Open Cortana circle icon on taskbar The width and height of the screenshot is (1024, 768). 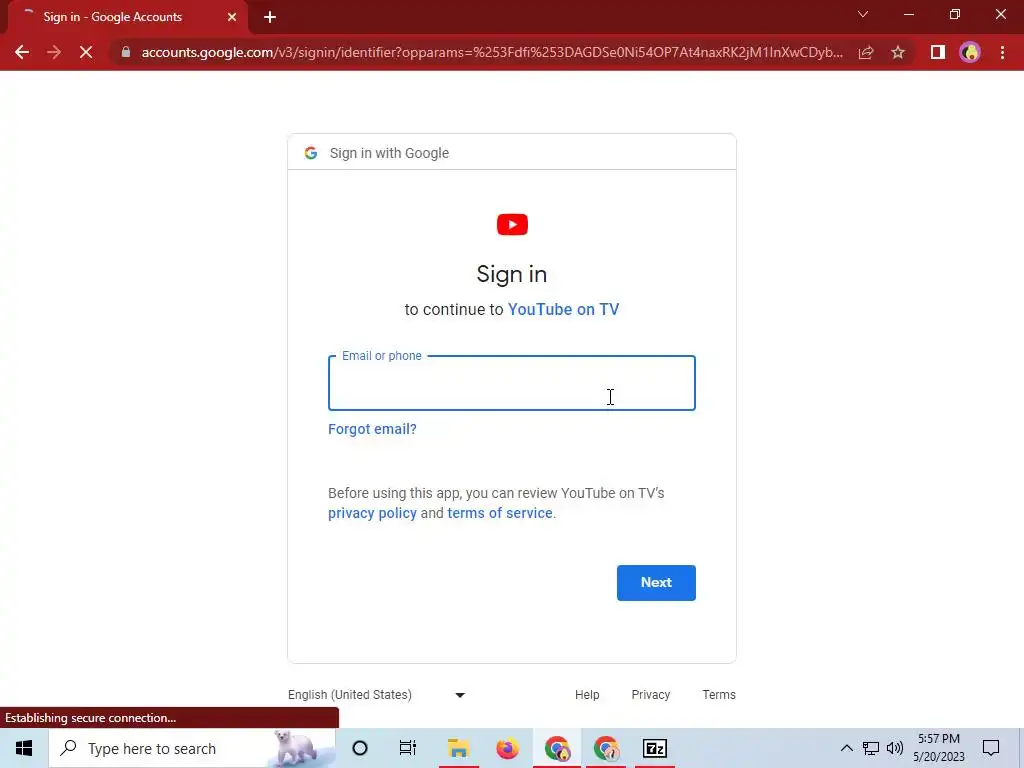pyautogui.click(x=360, y=748)
